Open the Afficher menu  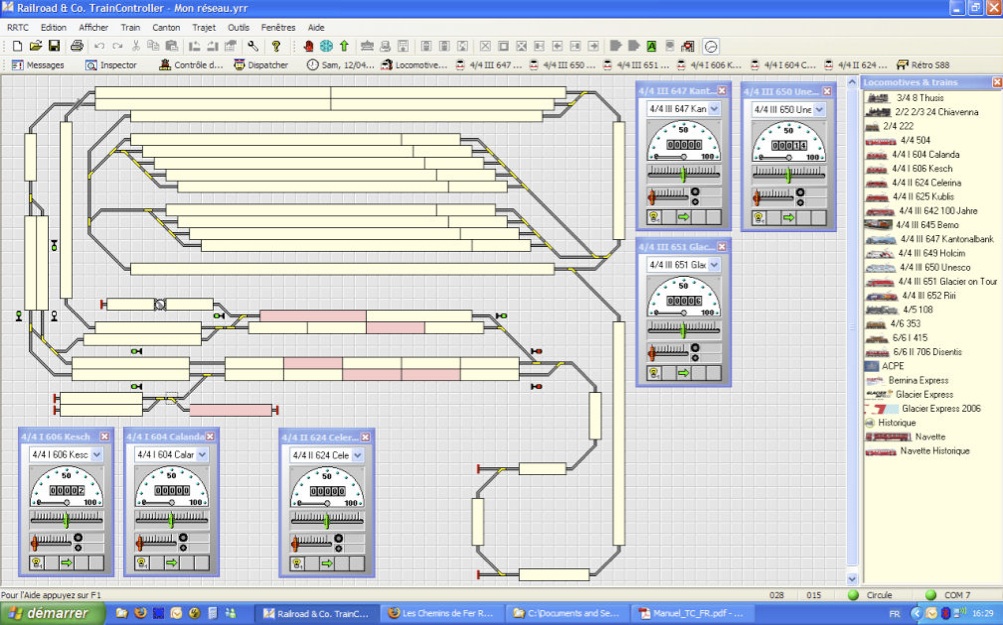[93, 28]
